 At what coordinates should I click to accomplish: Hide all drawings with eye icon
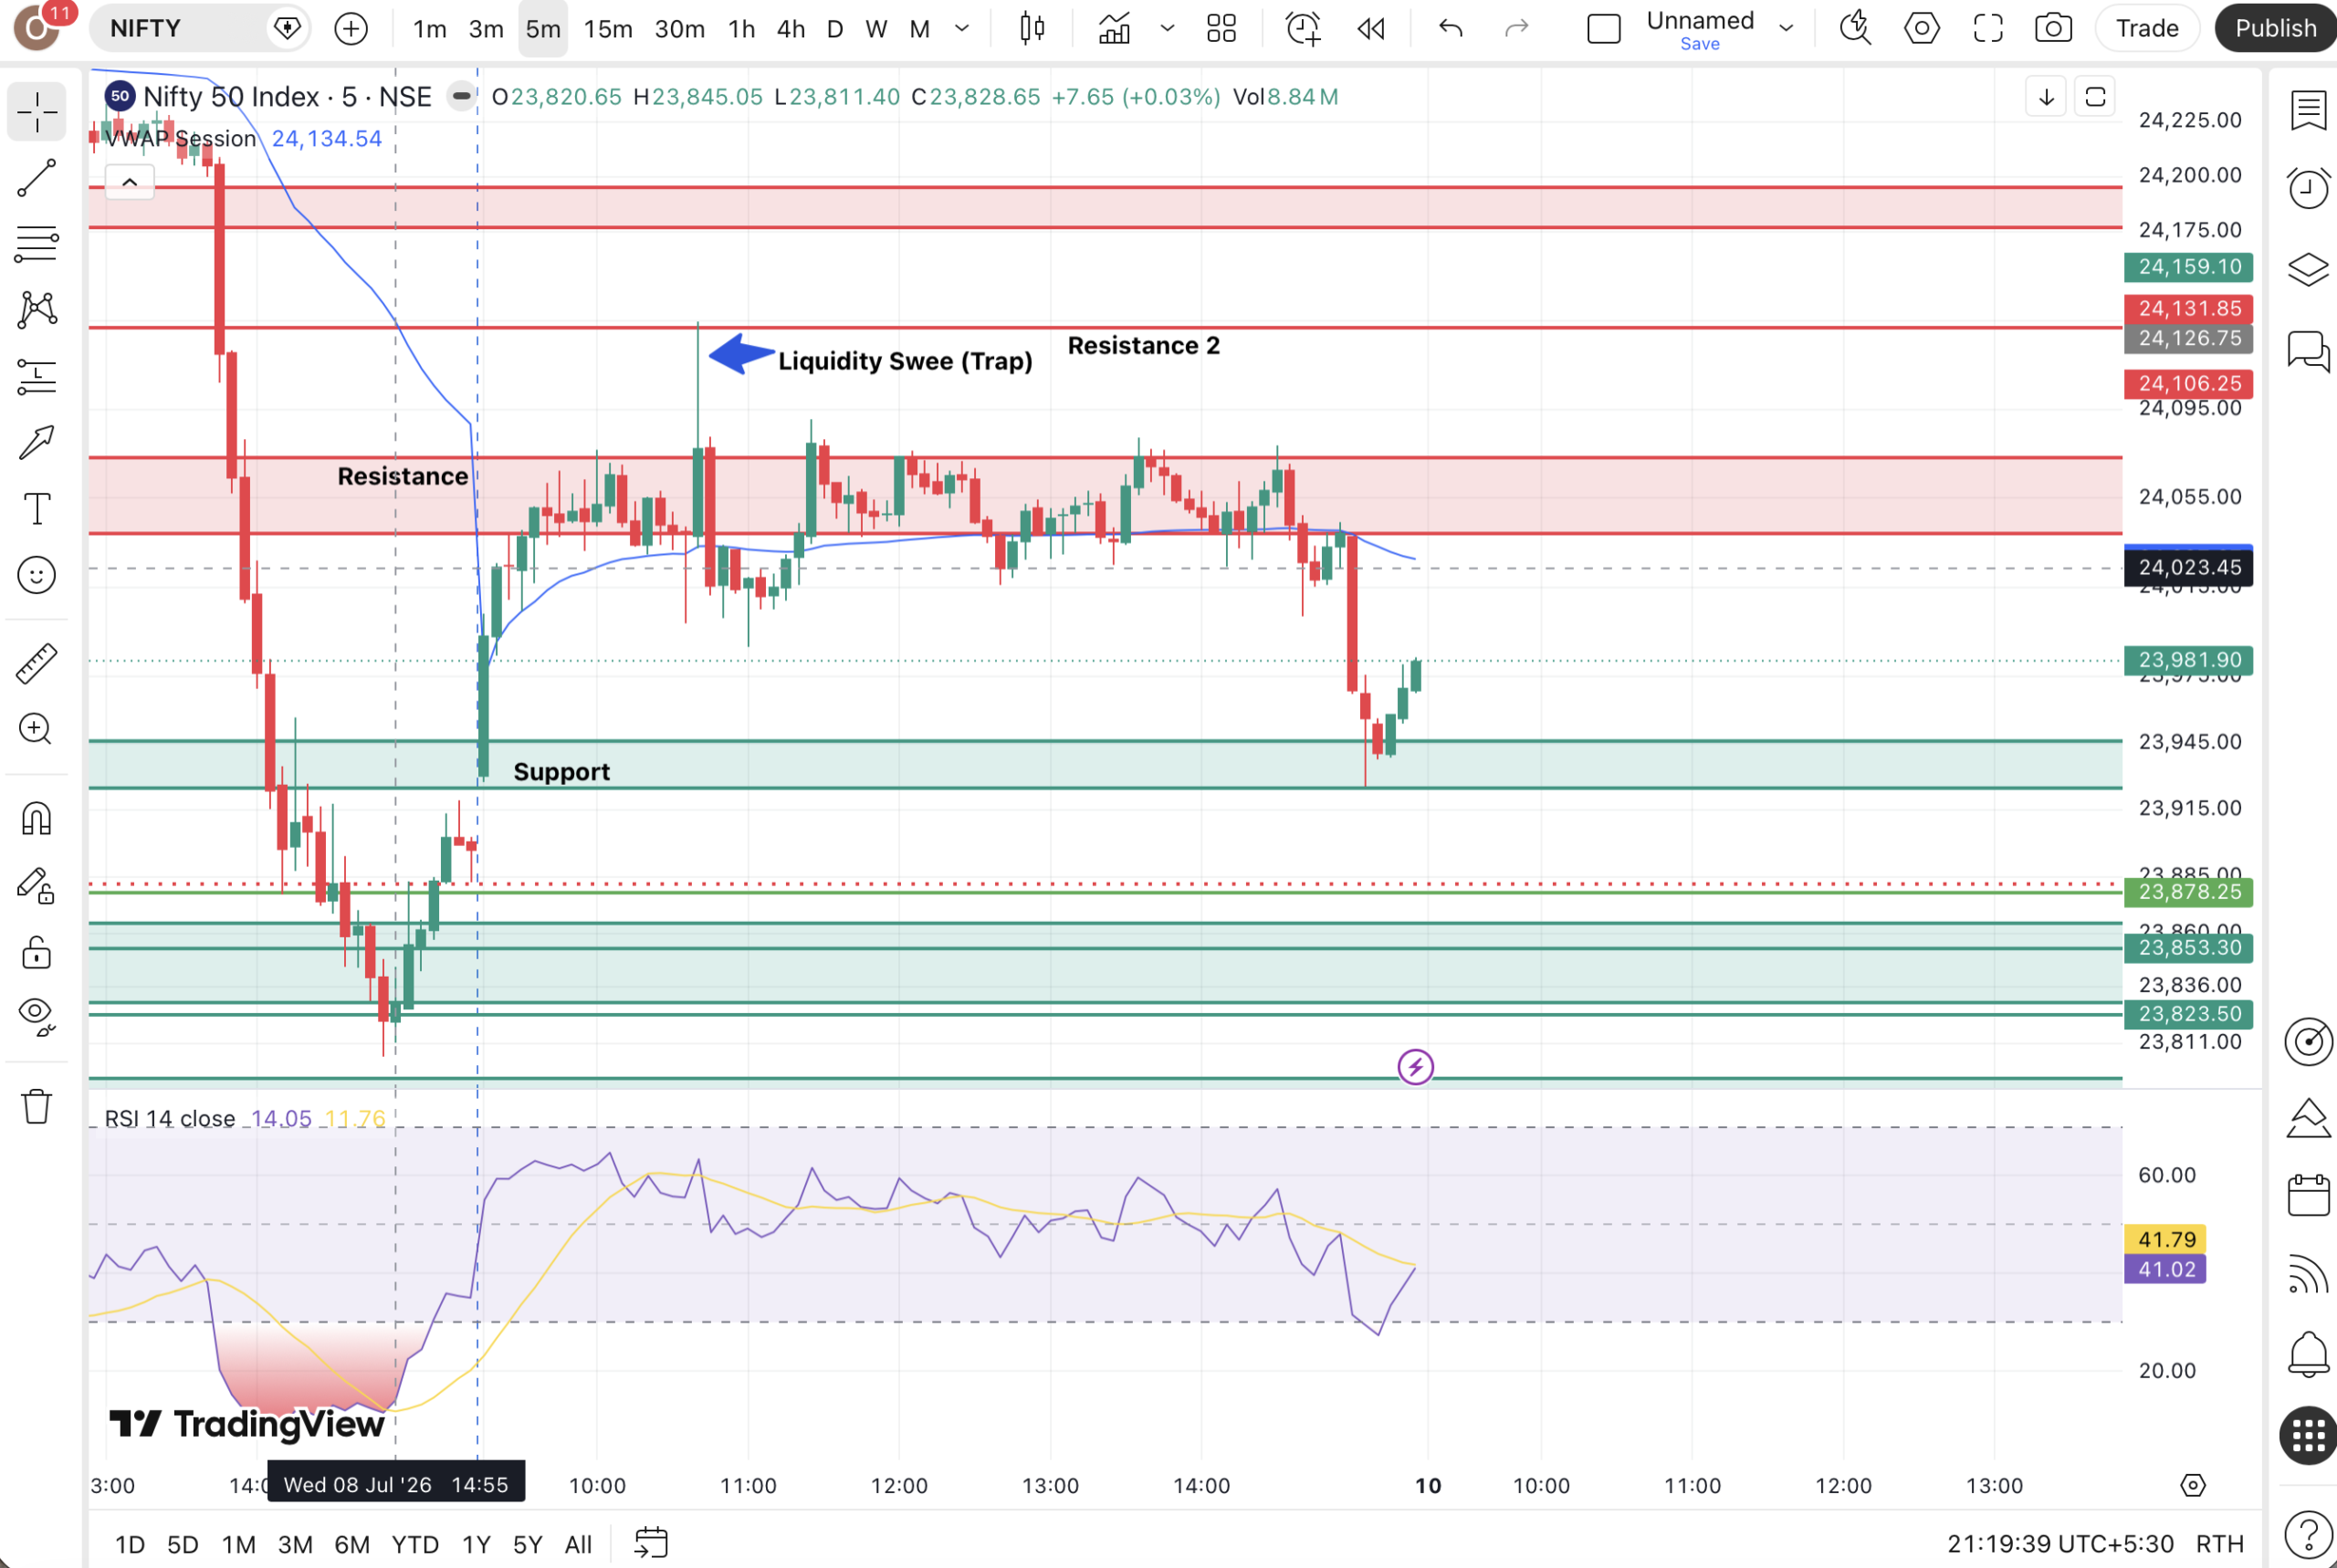click(x=37, y=1017)
